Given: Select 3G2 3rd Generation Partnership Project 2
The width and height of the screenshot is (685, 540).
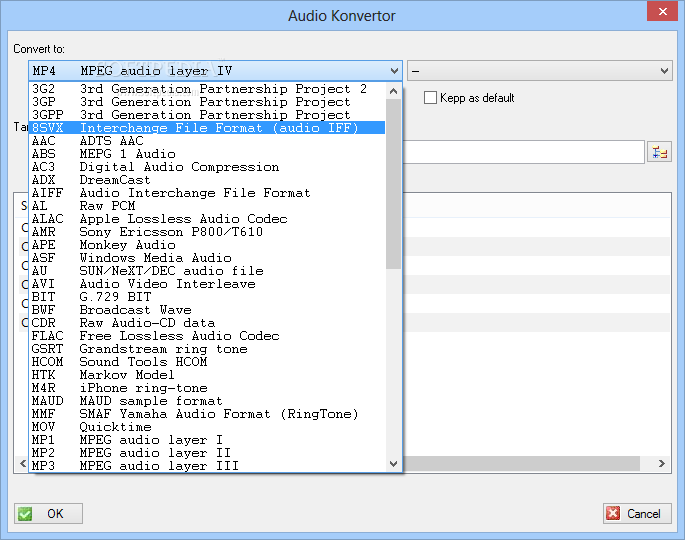Looking at the screenshot, I should coord(207,89).
